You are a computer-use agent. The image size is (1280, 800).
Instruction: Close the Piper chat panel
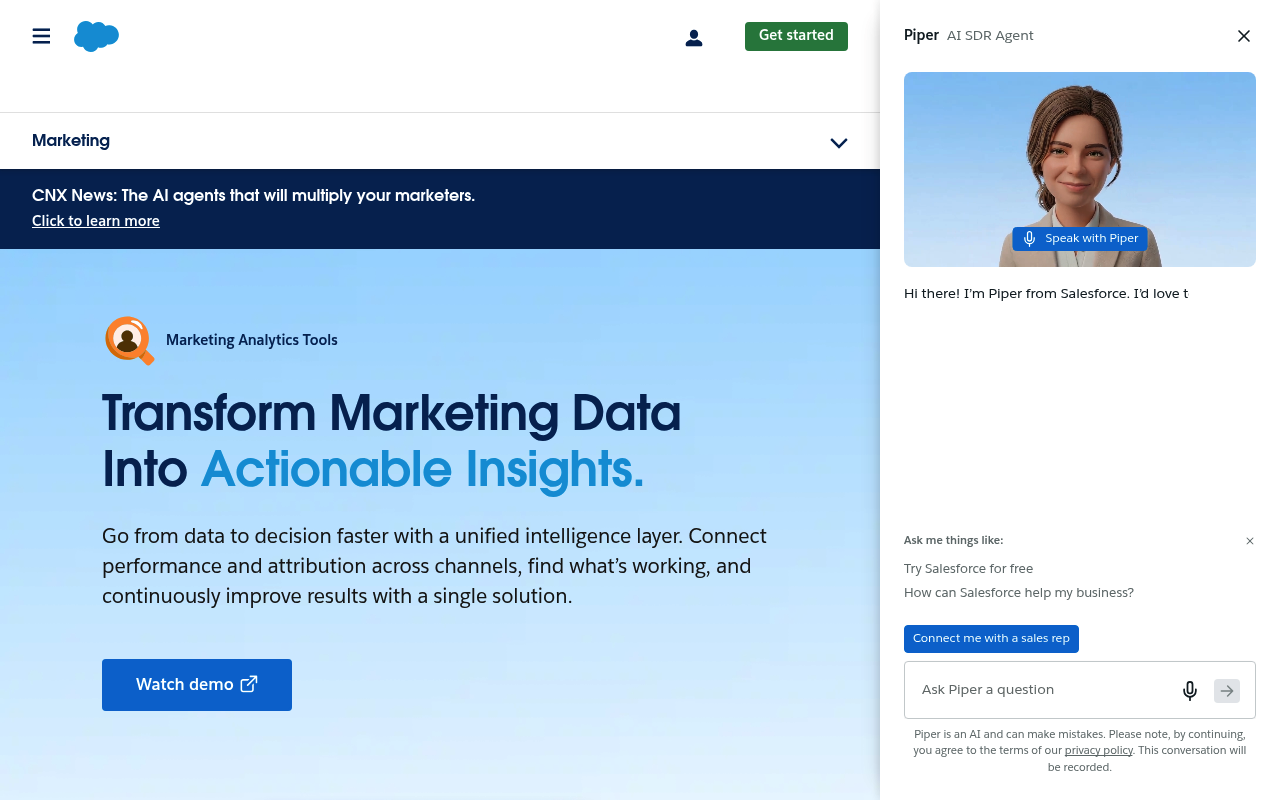[x=1244, y=36]
